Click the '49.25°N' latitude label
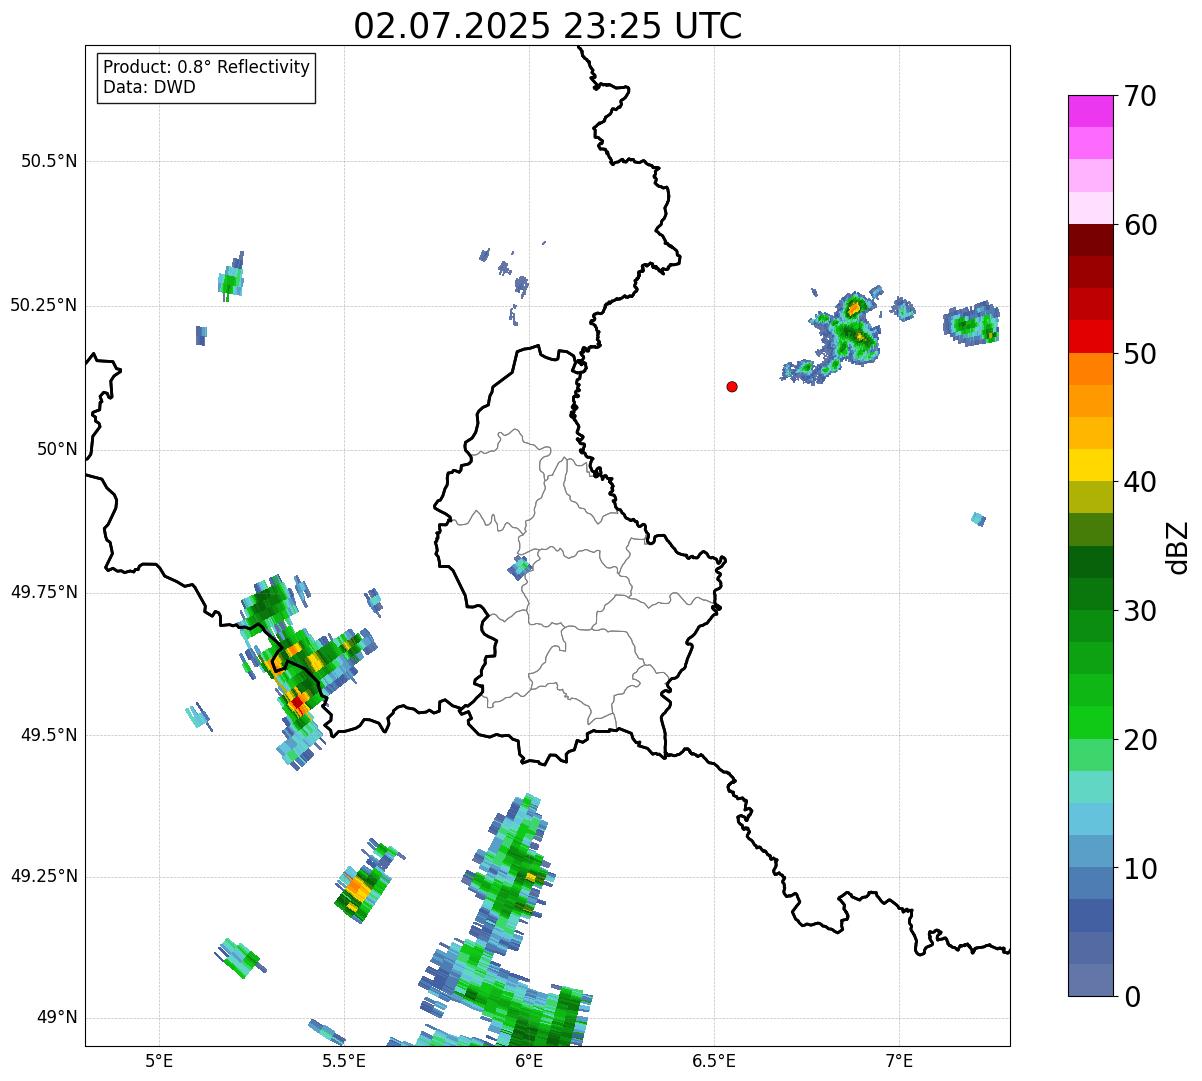This screenshot has width=1202, height=1081. coord(43,876)
